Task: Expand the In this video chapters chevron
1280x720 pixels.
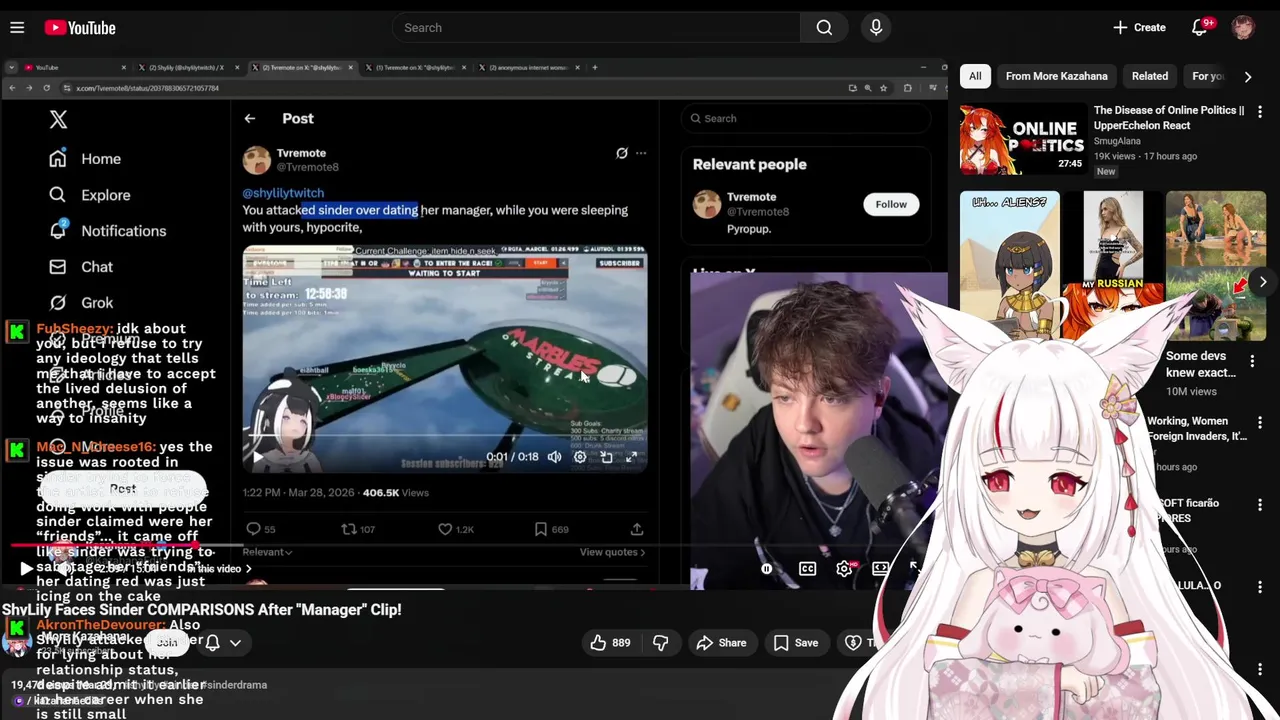Action: (248, 569)
